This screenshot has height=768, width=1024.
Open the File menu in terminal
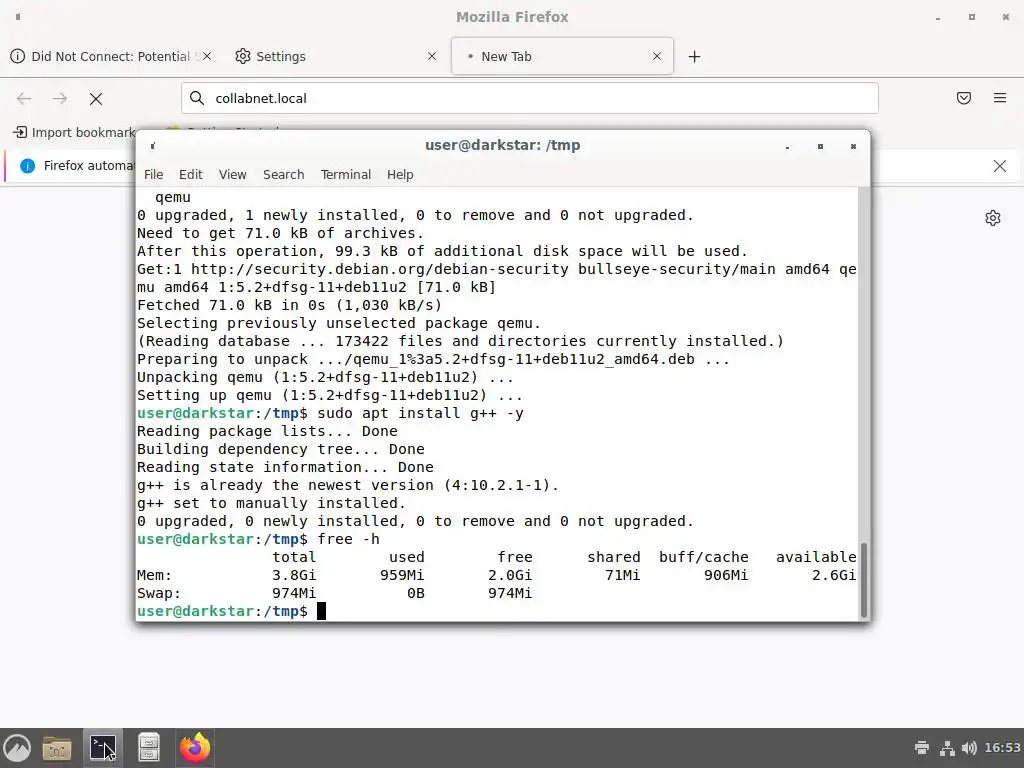point(153,174)
